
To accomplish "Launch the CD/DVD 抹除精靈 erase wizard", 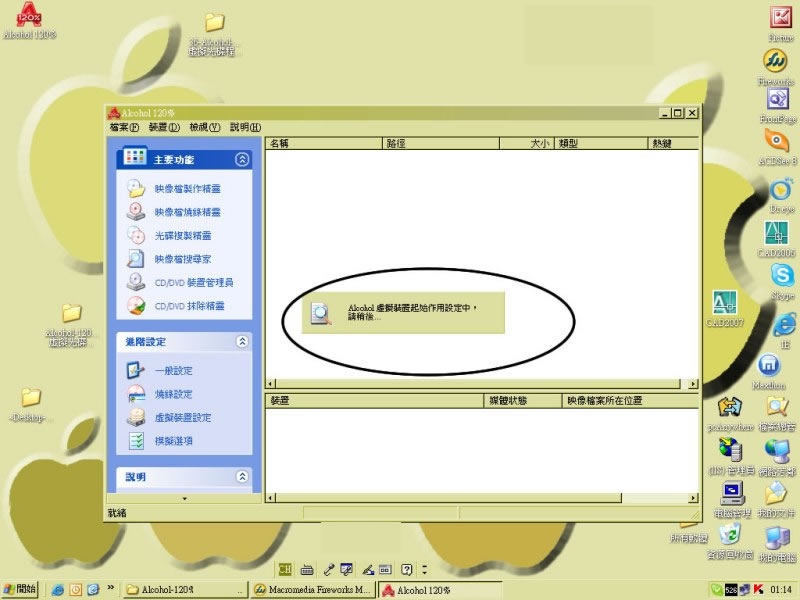I will pyautogui.click(x=176, y=306).
